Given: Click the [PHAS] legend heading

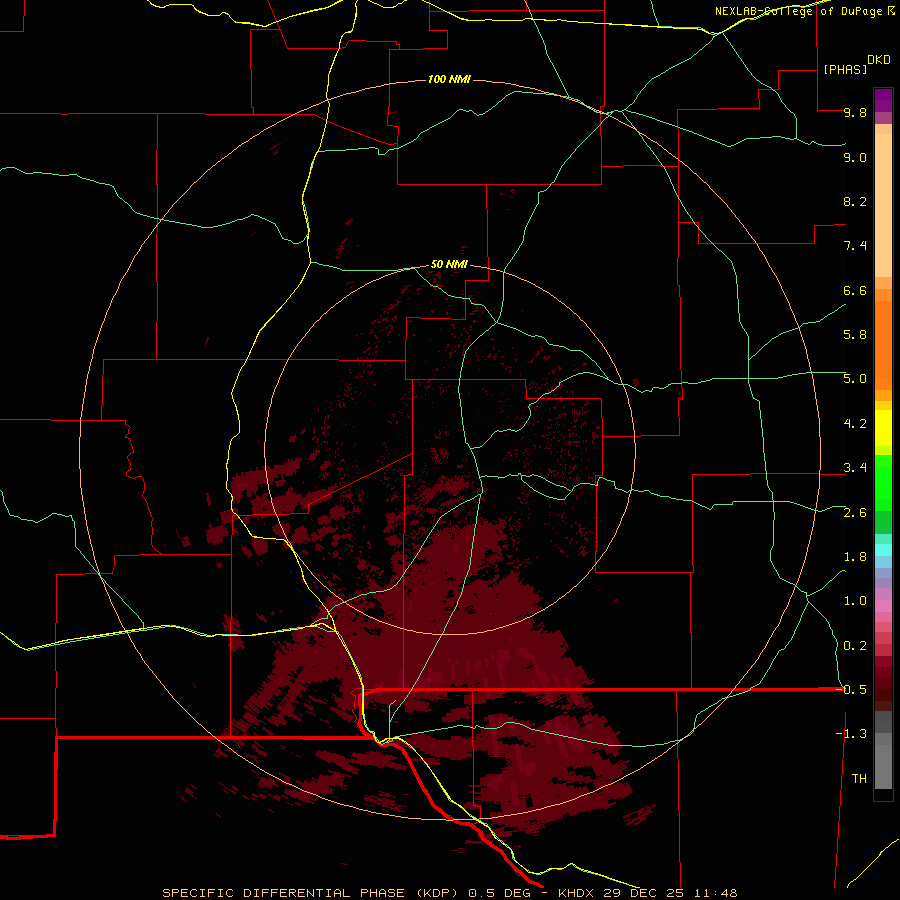Looking at the screenshot, I should click(845, 69).
